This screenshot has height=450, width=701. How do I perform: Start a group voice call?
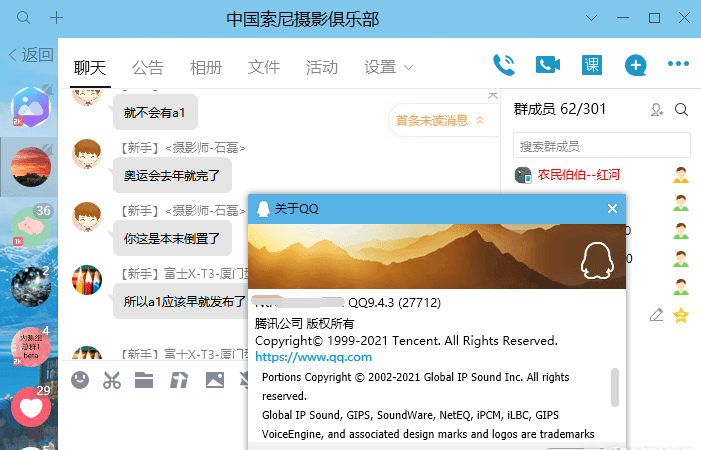point(504,65)
